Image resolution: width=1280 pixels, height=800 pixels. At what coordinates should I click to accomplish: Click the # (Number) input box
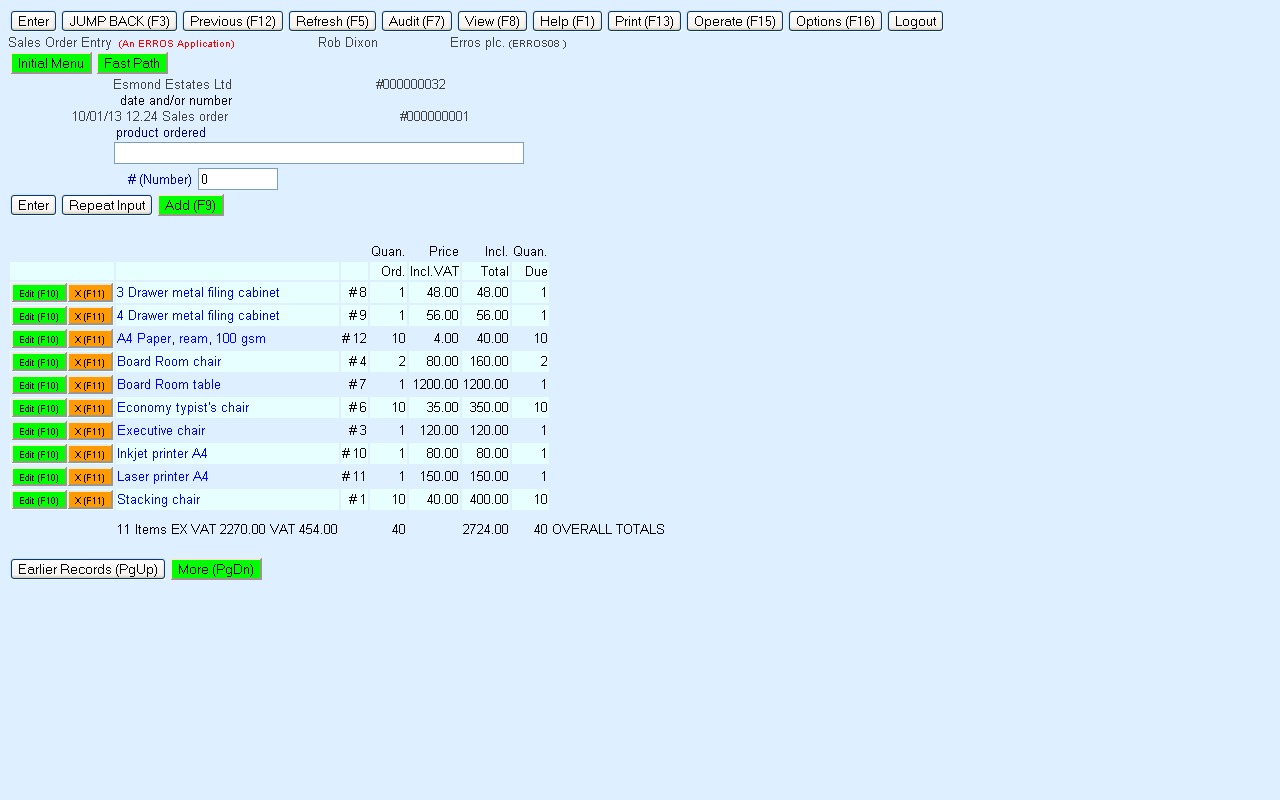(x=237, y=179)
